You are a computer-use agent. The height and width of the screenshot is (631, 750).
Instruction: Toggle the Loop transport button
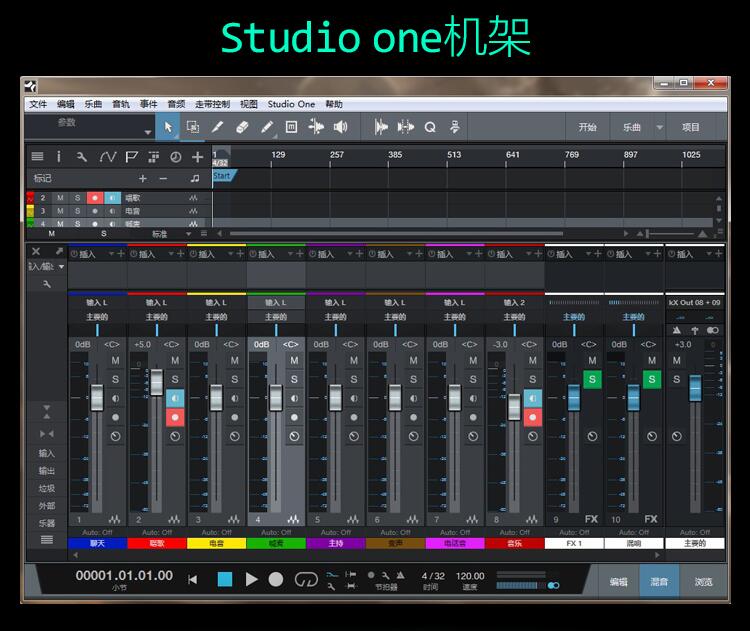[x=306, y=579]
